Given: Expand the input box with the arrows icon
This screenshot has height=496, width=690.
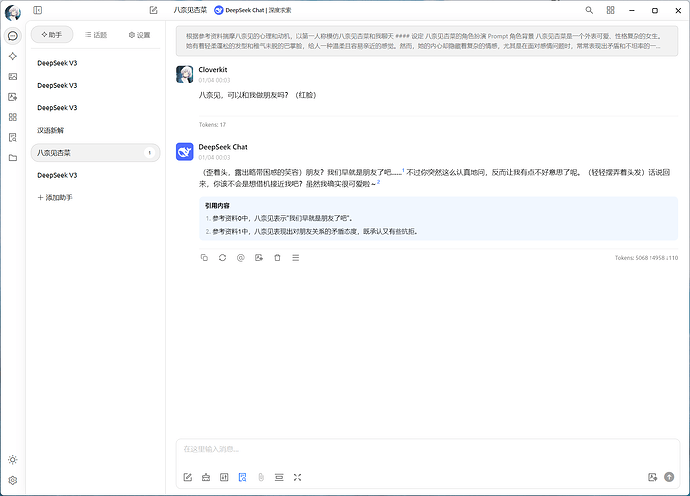Looking at the screenshot, I should [297, 478].
